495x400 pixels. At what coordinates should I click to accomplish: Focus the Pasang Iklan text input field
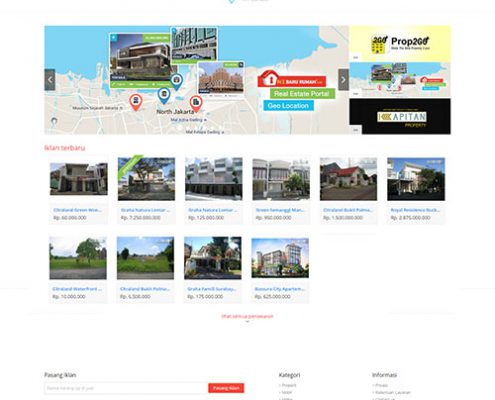pyautogui.click(x=126, y=388)
